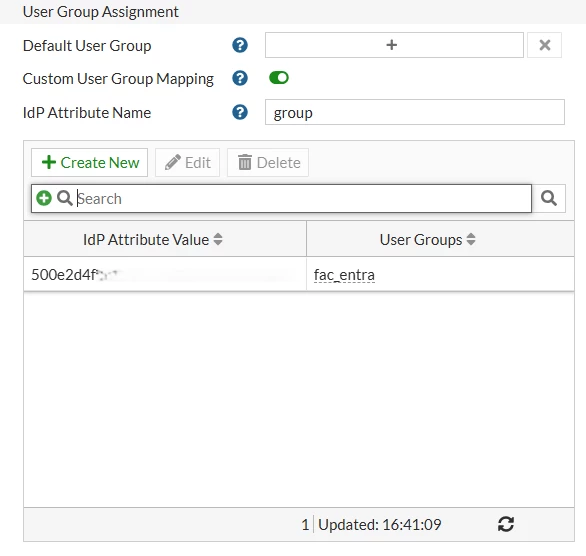Viewport: 586px width, 556px height.
Task: Click into the Search text field
Action: click(x=303, y=198)
